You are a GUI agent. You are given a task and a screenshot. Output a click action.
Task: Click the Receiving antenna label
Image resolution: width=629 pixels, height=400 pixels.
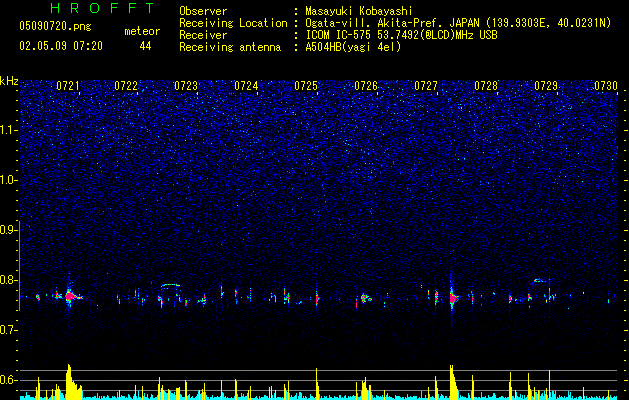(x=230, y=47)
